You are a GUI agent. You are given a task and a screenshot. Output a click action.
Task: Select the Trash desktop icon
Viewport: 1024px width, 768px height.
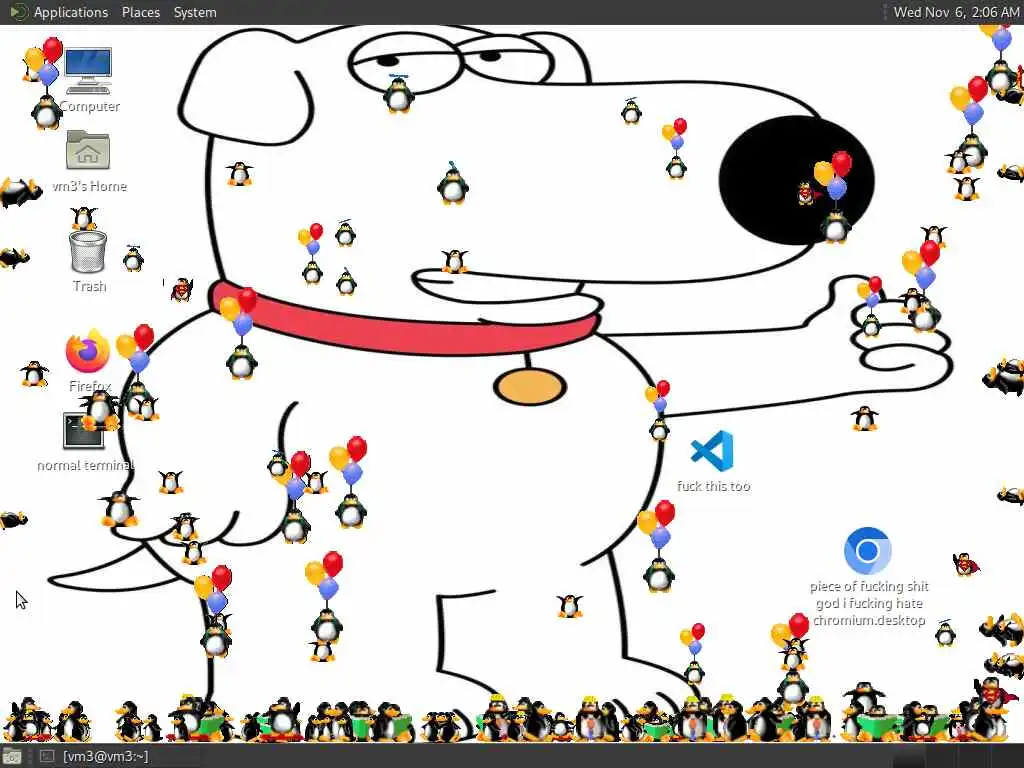88,251
